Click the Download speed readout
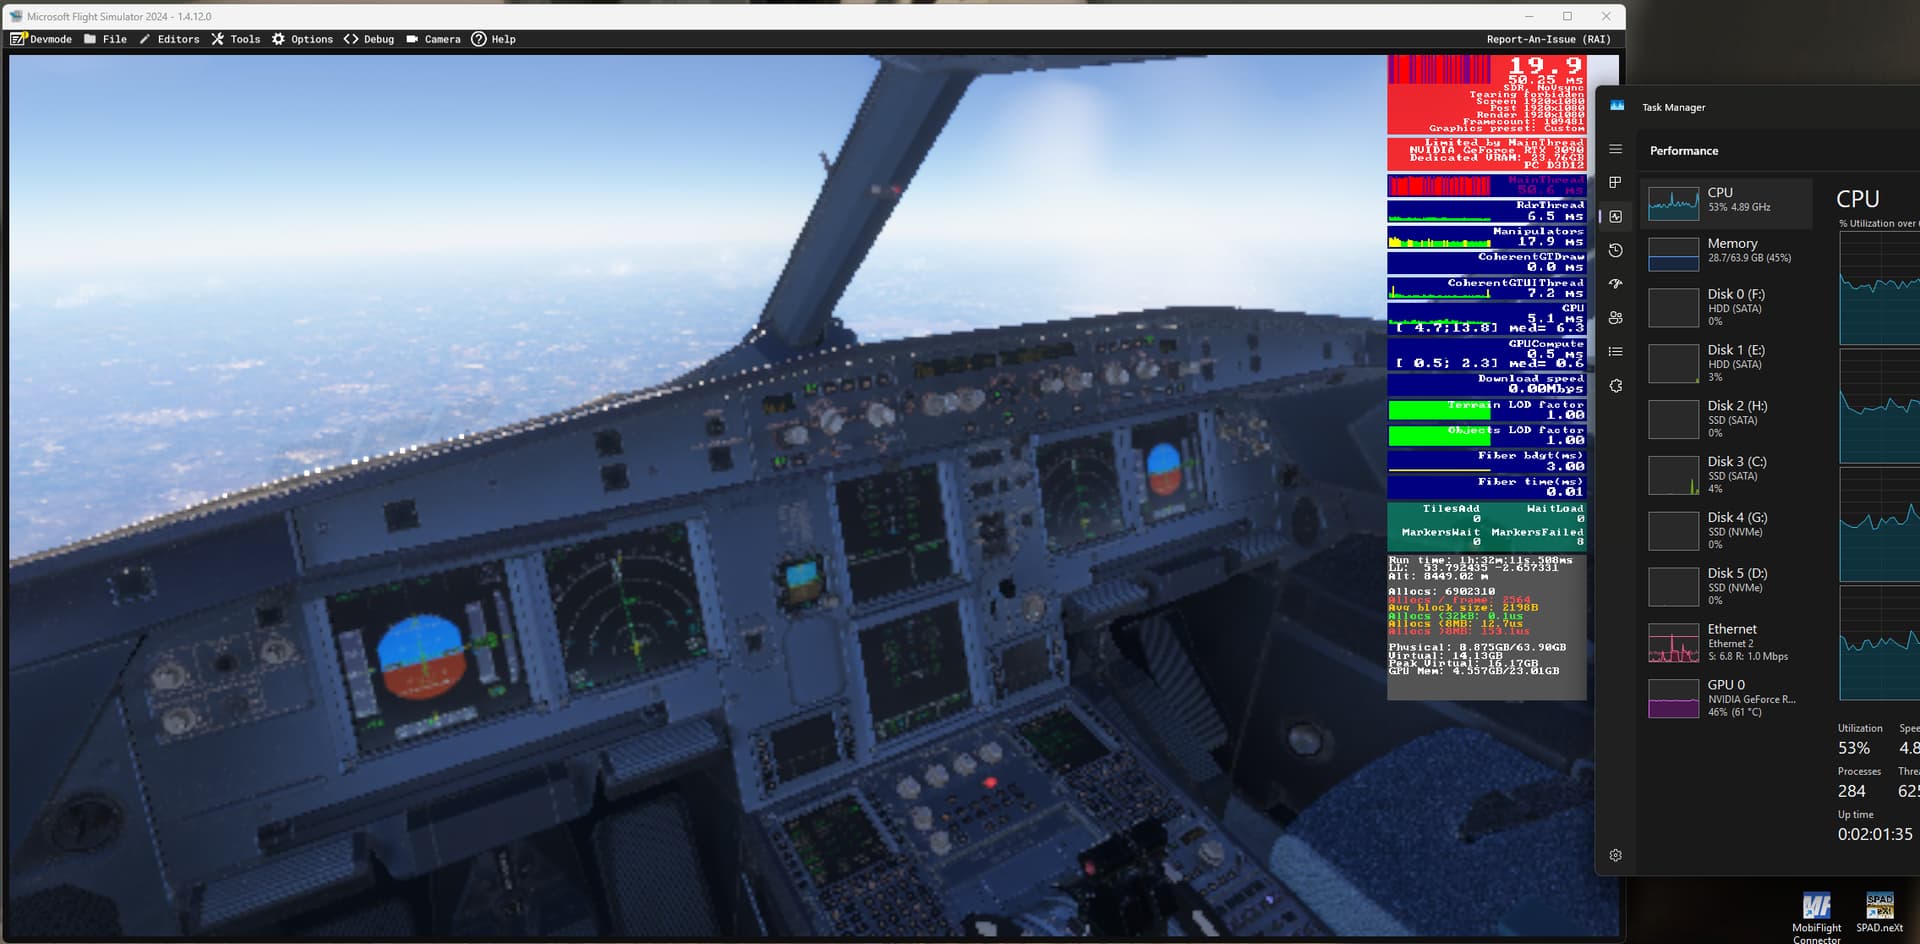The height and width of the screenshot is (944, 1920). [1487, 384]
